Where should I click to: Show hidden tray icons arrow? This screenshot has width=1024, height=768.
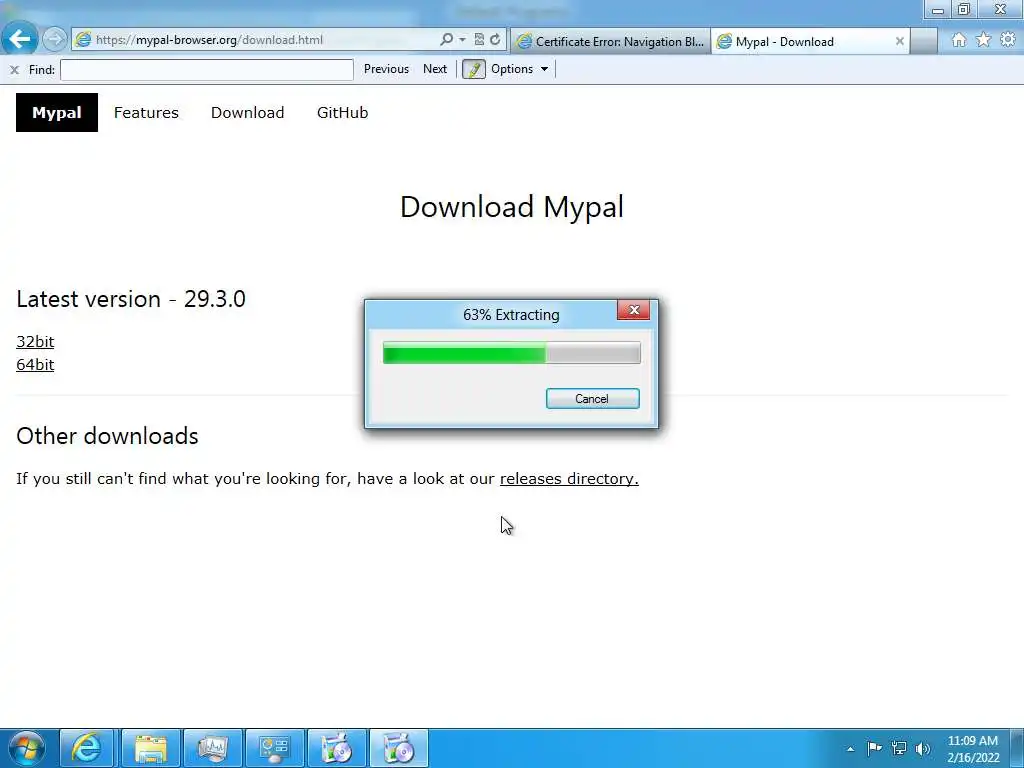(850, 749)
